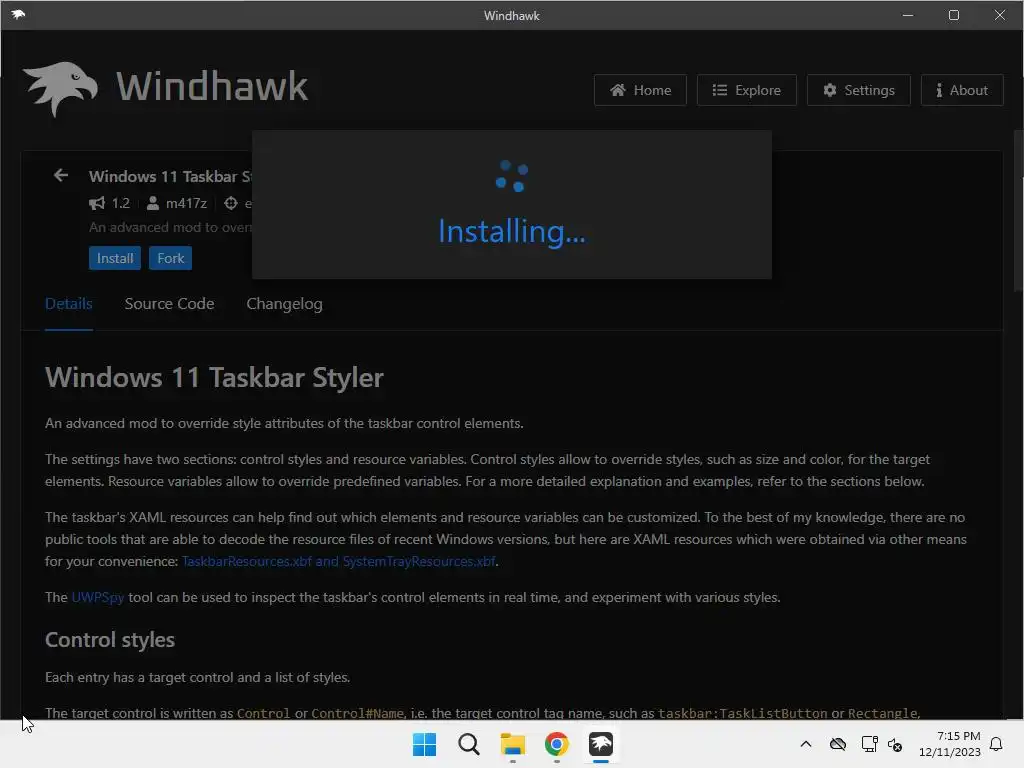Screen dimensions: 1024x768
Task: Click the Windhawk hawk logo
Action: 60,89
